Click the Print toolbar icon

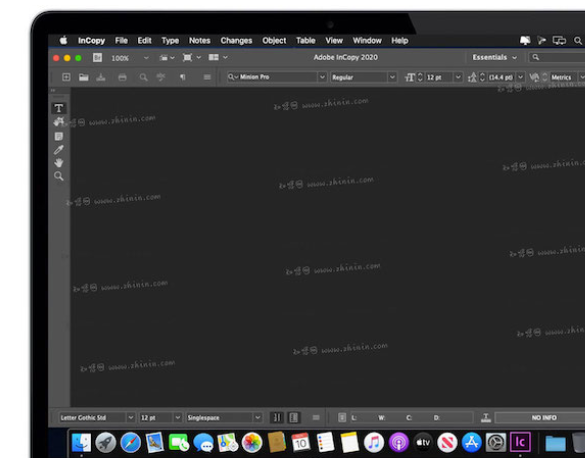pos(122,77)
